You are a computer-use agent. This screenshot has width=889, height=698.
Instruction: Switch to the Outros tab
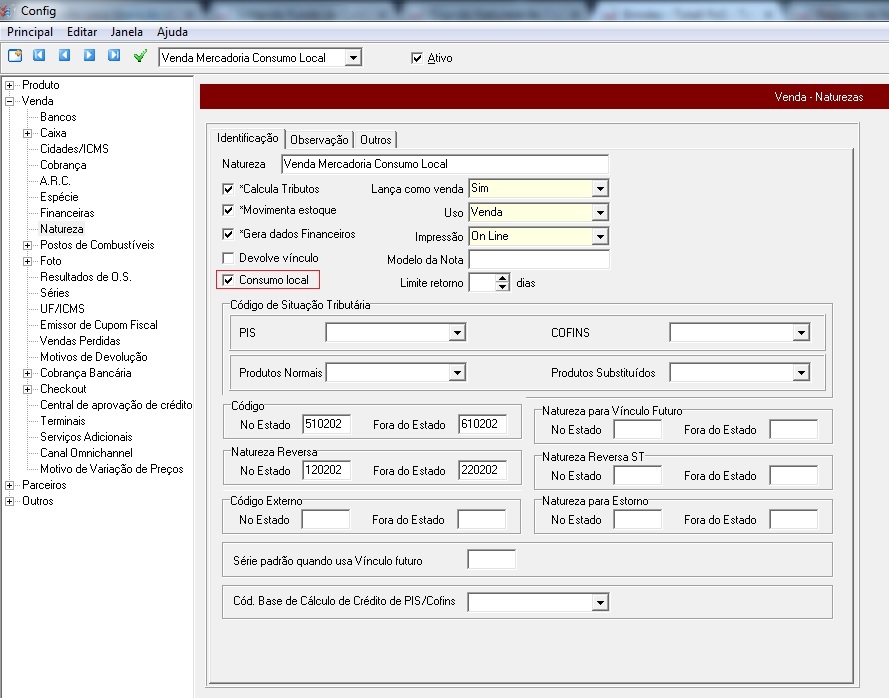click(375, 139)
